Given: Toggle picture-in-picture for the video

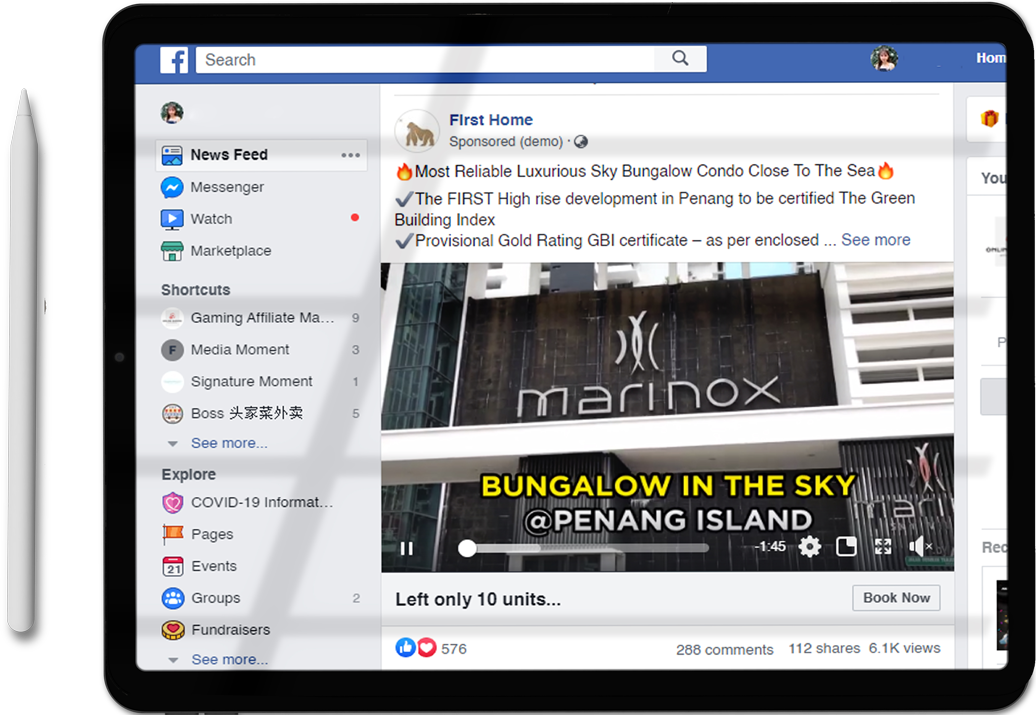Looking at the screenshot, I should click(x=846, y=546).
